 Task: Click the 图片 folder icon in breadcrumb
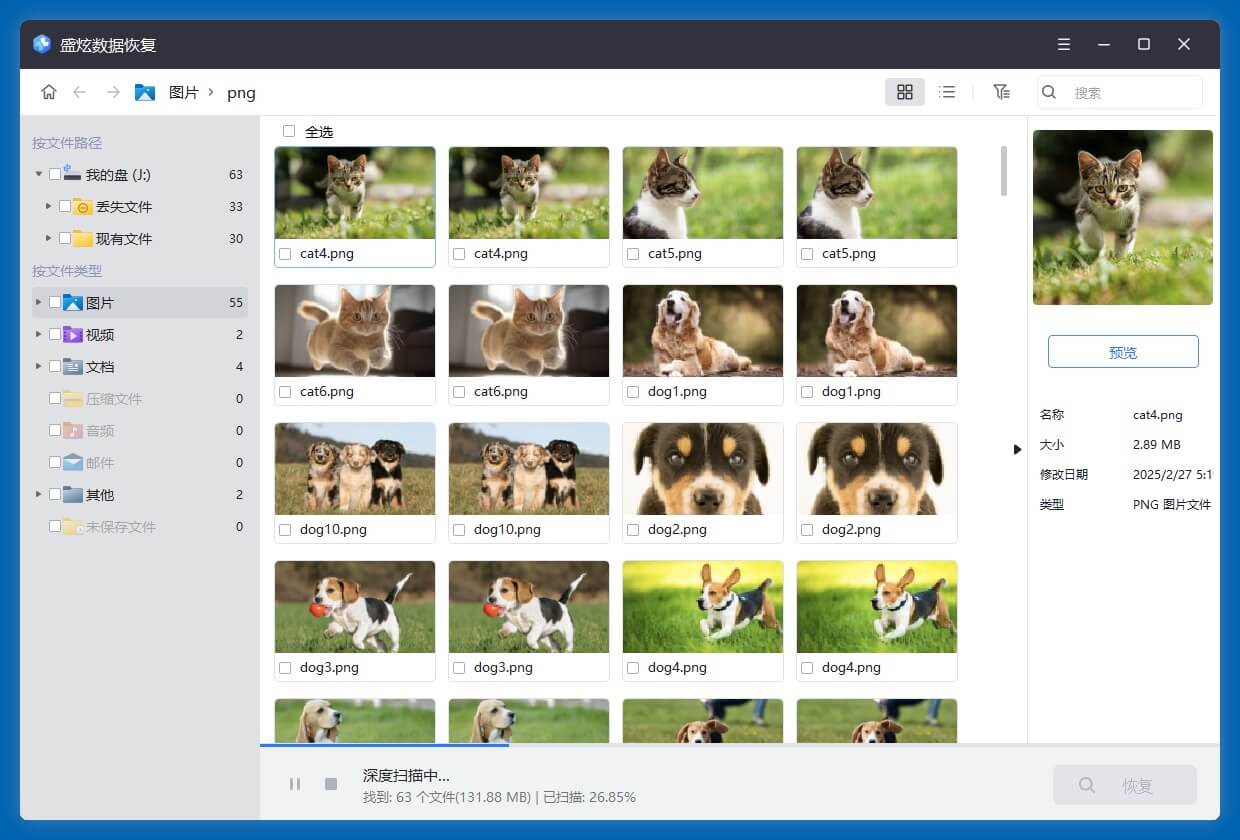pyautogui.click(x=145, y=92)
